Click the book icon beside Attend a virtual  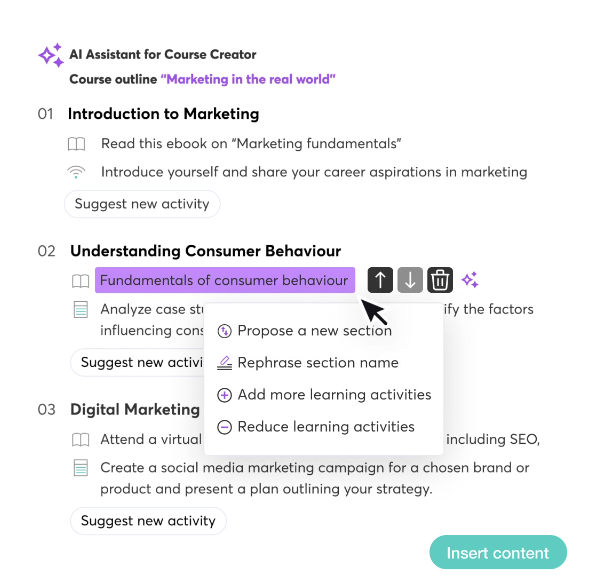click(x=80, y=440)
